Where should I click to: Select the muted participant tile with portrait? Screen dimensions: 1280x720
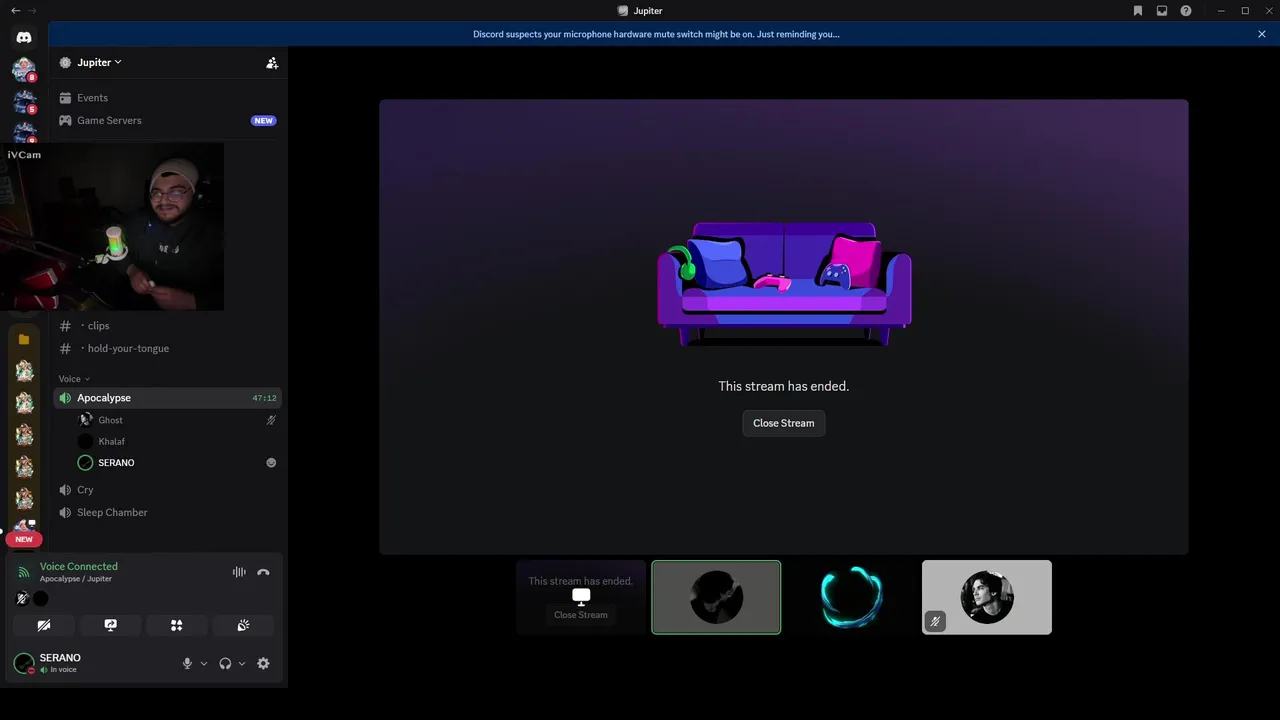986,597
